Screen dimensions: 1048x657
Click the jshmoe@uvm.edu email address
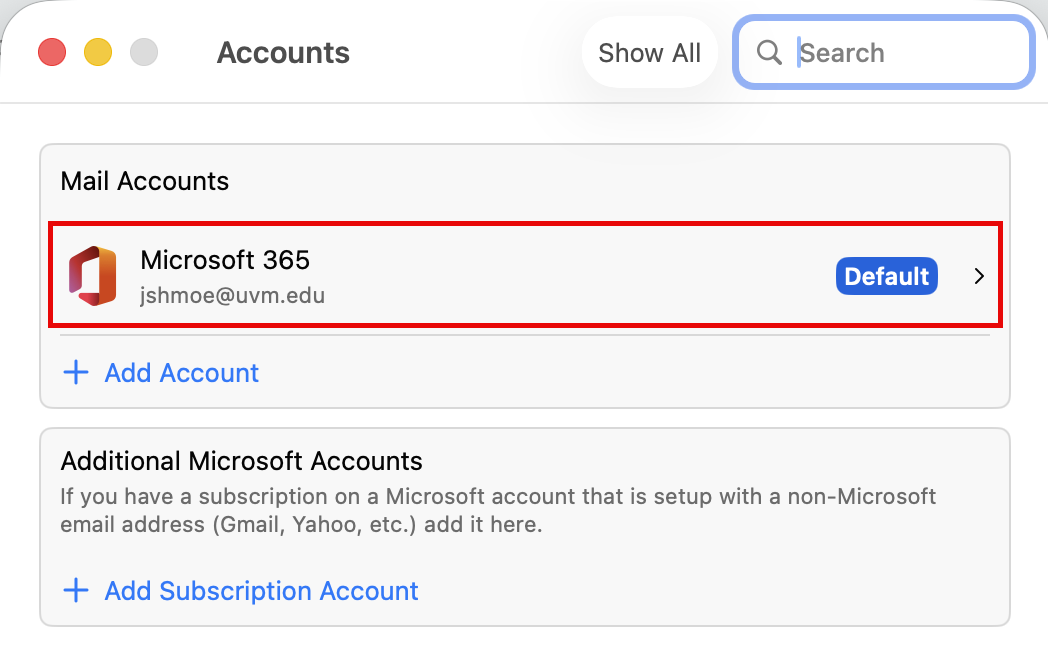[x=232, y=296]
